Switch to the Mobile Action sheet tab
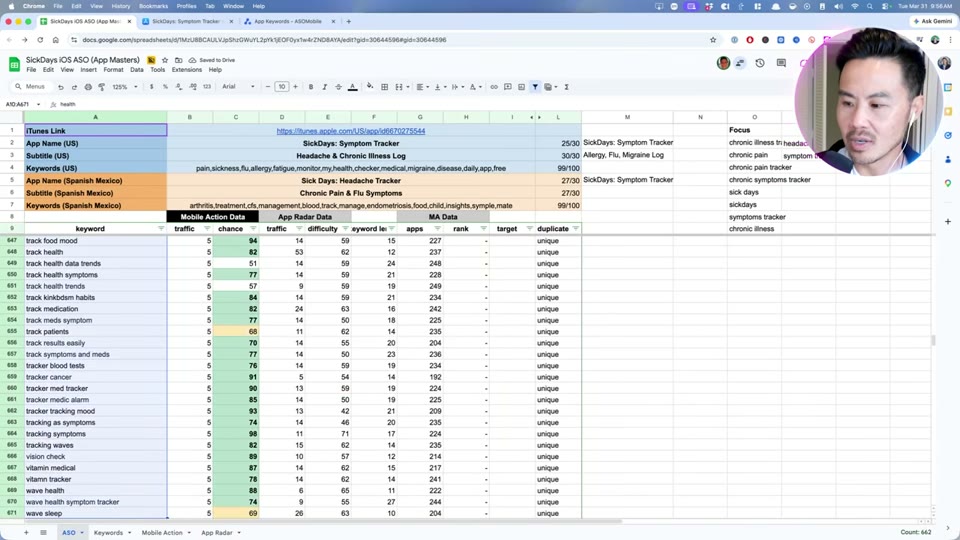Viewport: 960px width, 540px height. (x=162, y=533)
